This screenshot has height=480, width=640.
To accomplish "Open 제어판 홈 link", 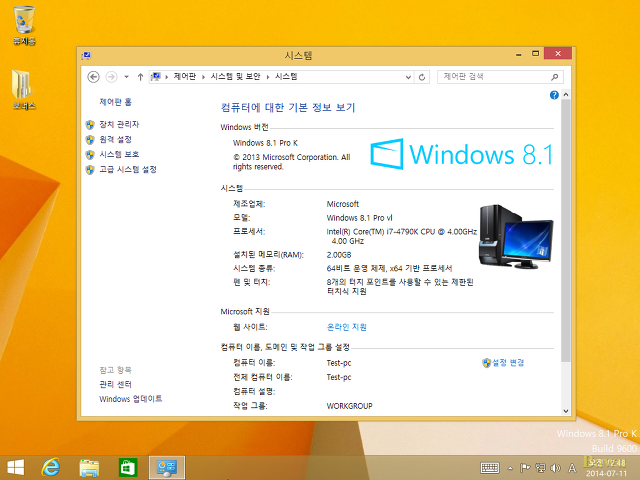I will [116, 102].
